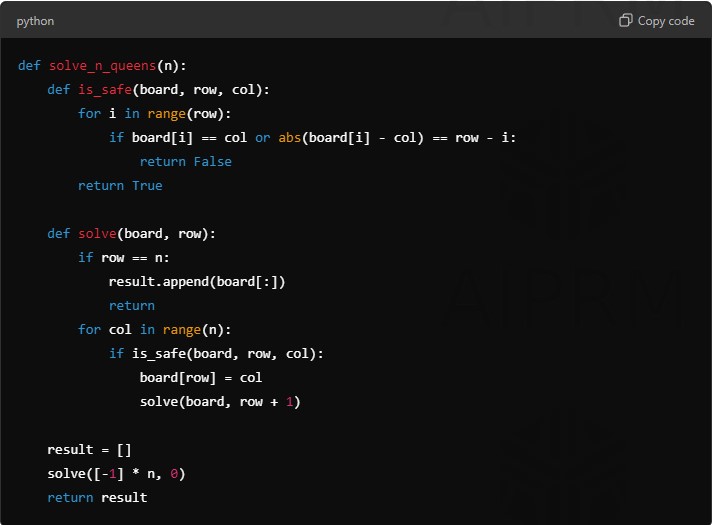This screenshot has width=712, height=525.
Task: Click on result.append(board[:]) line
Action: pyautogui.click(x=197, y=282)
